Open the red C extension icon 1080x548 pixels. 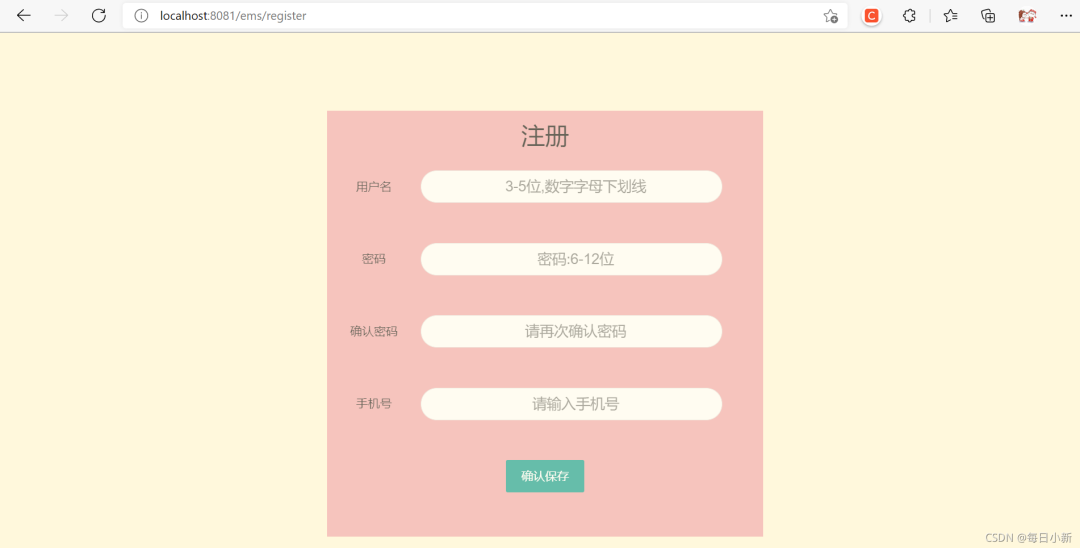pos(871,16)
